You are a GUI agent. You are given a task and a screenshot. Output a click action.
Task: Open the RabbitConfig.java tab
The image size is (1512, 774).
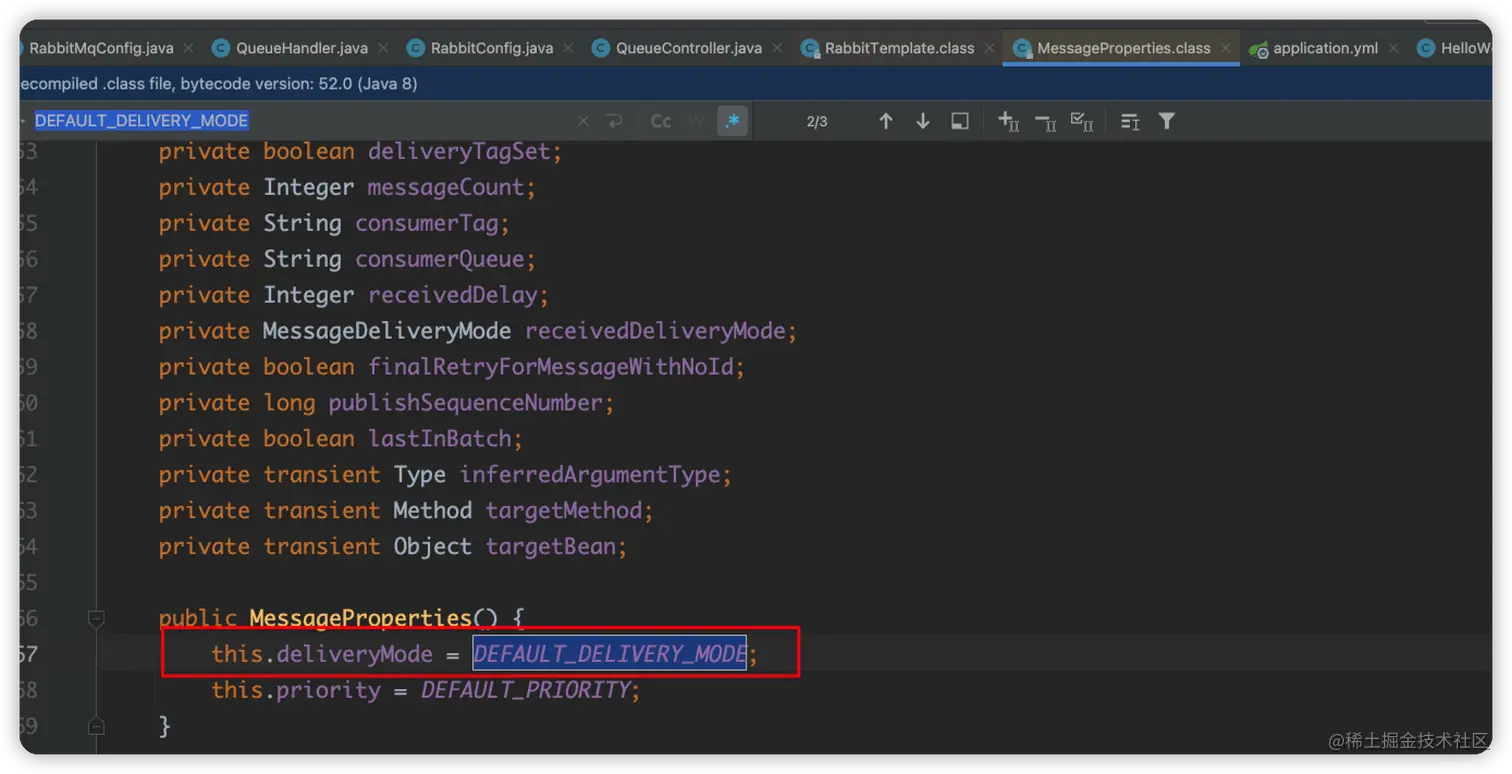(x=492, y=48)
